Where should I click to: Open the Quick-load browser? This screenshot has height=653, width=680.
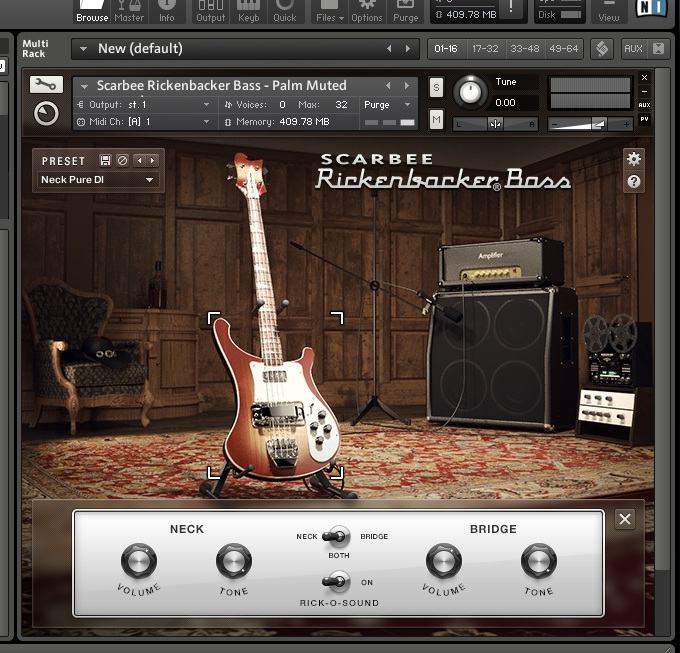click(x=284, y=12)
